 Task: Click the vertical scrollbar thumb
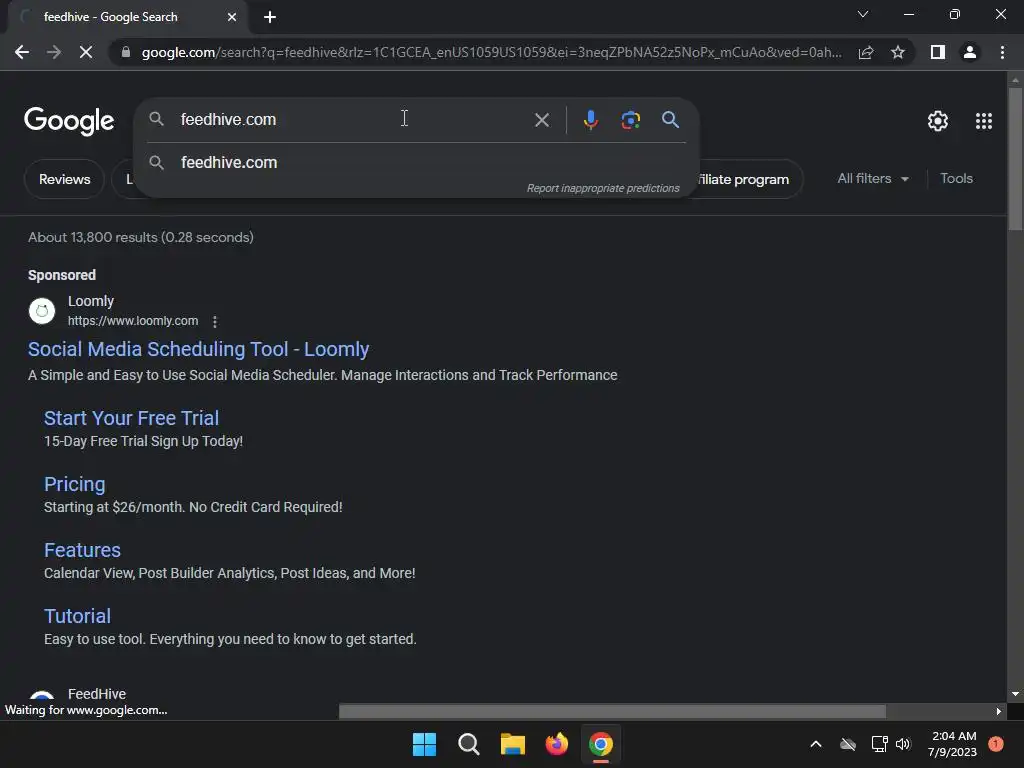1015,159
